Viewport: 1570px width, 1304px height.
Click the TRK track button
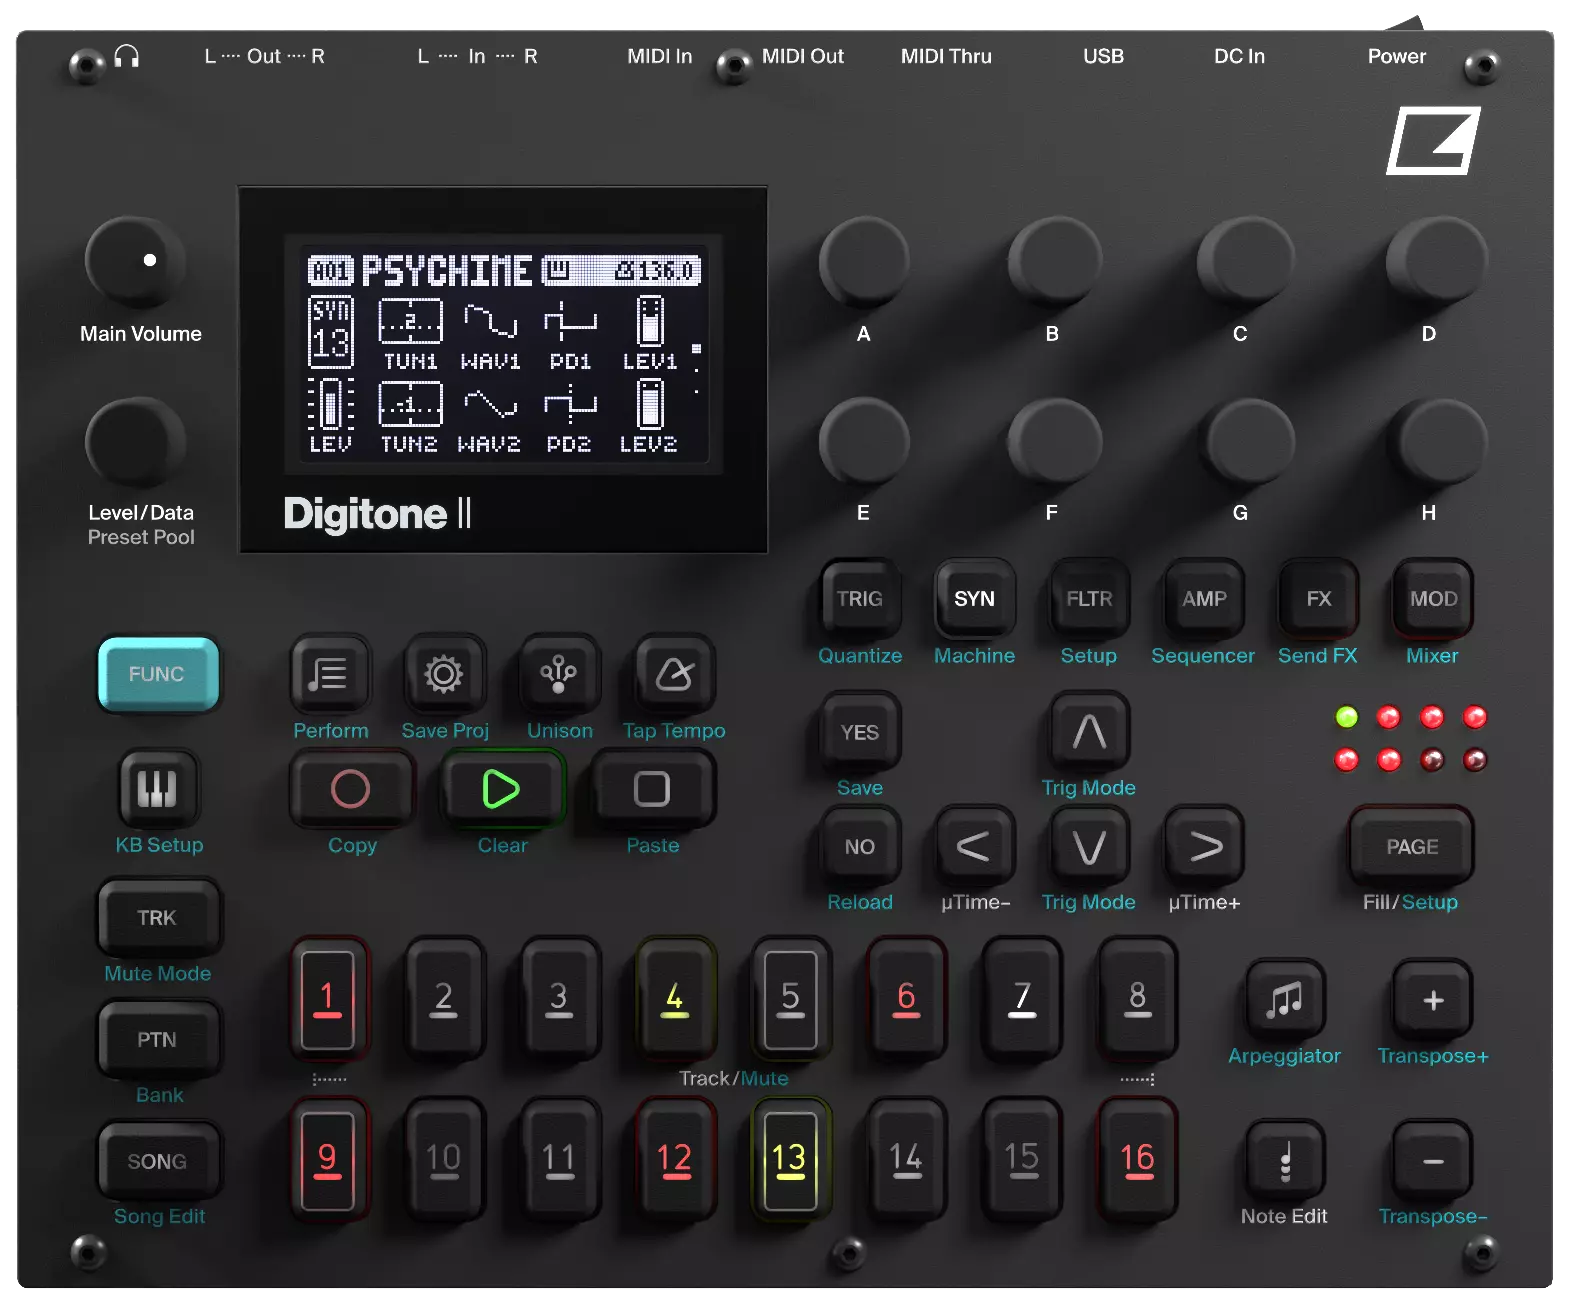click(158, 917)
